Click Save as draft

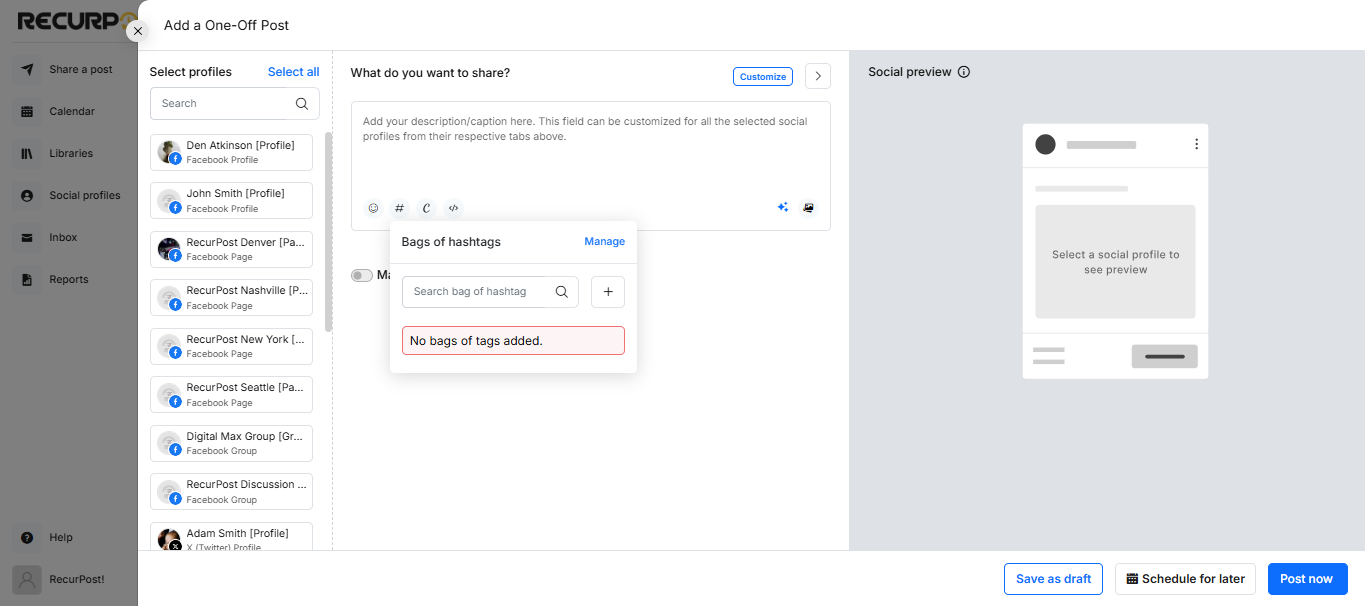click(1053, 579)
